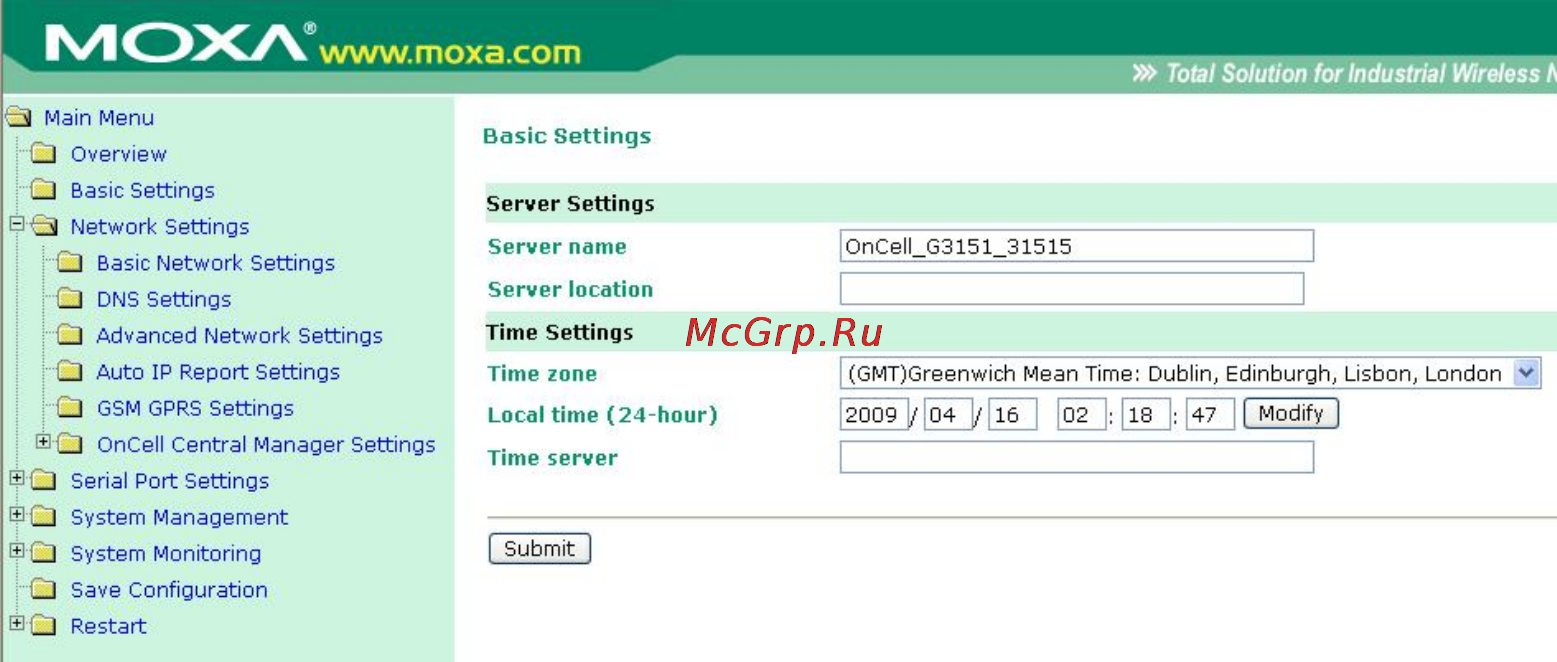Click the seconds field showing 47
Viewport: 1557px width, 662px height.
[1211, 415]
